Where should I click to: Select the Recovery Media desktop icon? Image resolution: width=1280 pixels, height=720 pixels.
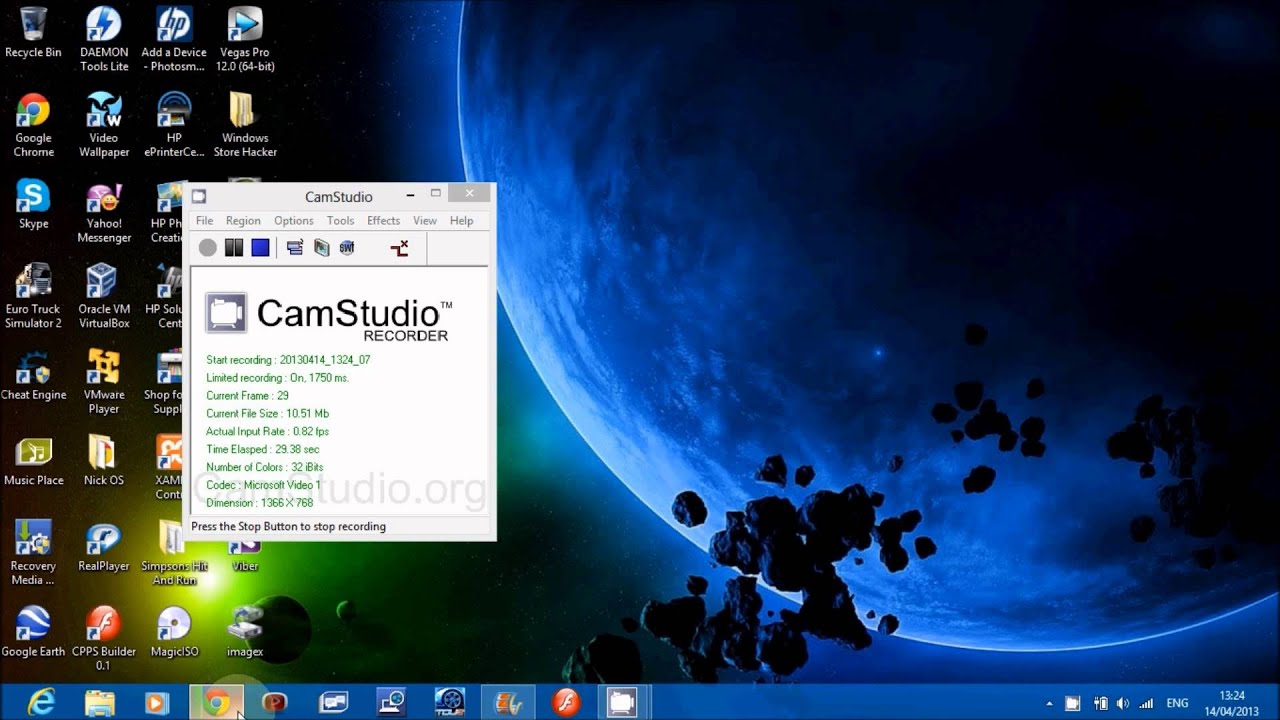(33, 553)
